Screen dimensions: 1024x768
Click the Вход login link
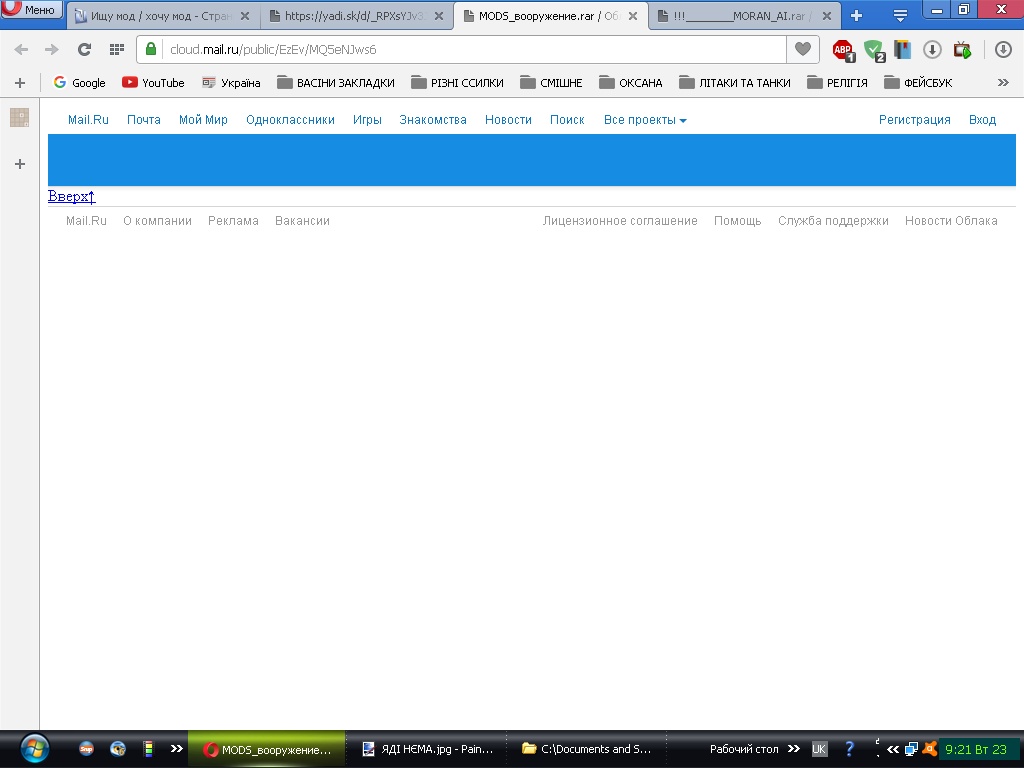[982, 120]
